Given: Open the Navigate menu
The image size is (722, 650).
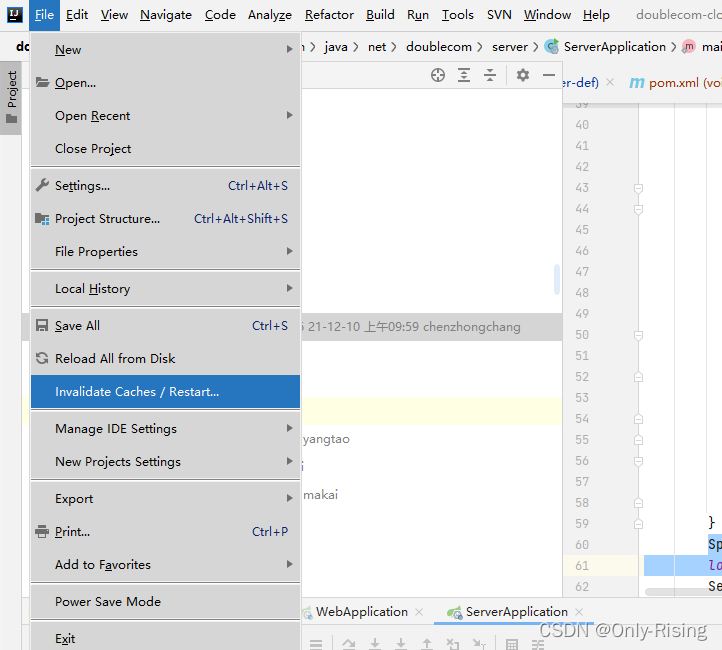Looking at the screenshot, I should point(166,15).
